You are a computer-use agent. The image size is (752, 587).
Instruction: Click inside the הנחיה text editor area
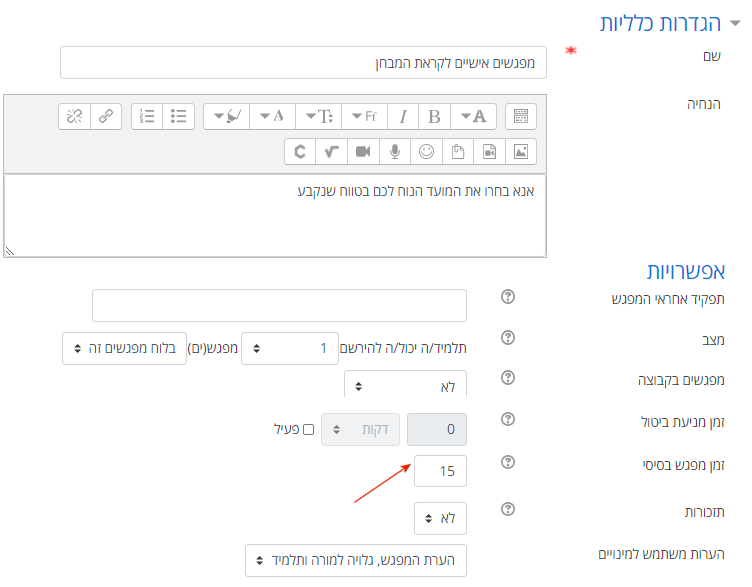point(275,216)
